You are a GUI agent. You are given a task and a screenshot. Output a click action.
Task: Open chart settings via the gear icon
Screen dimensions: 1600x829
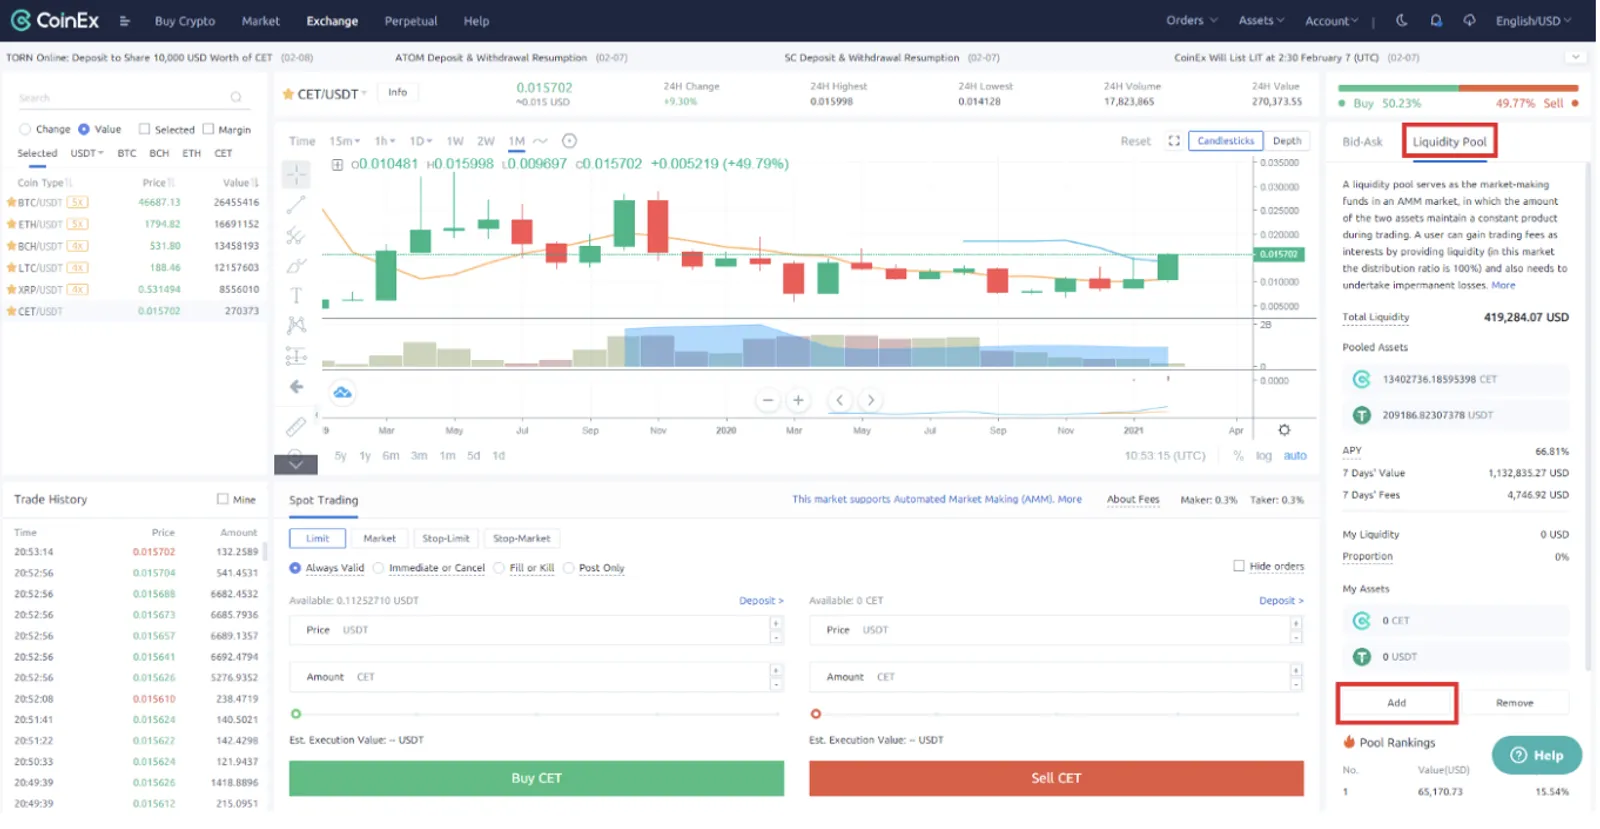click(1284, 430)
